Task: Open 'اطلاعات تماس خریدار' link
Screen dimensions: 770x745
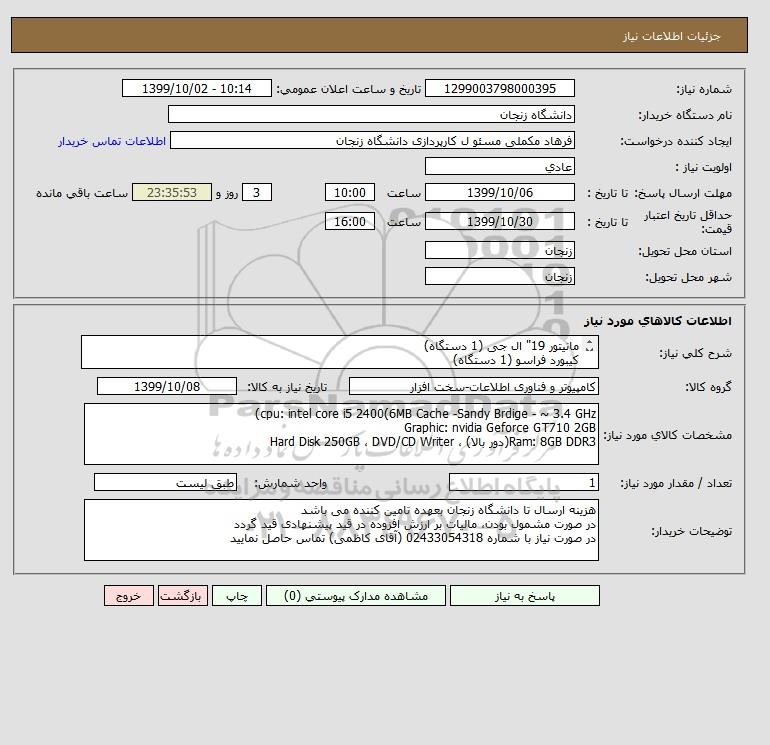Action: click(112, 141)
